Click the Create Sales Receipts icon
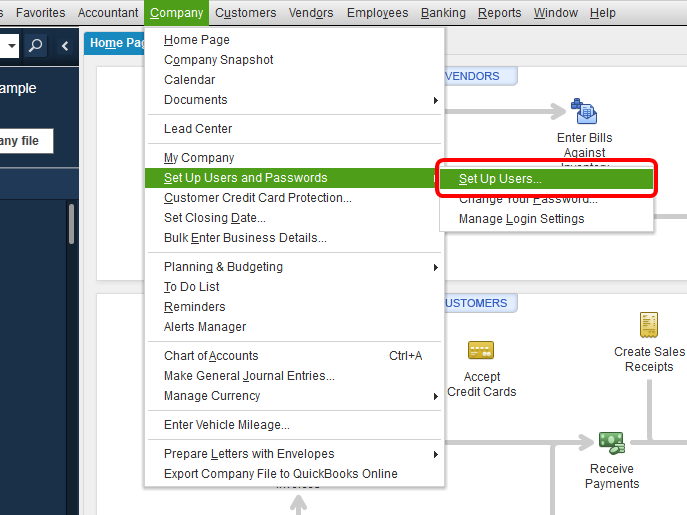The image size is (687, 515). [x=649, y=326]
